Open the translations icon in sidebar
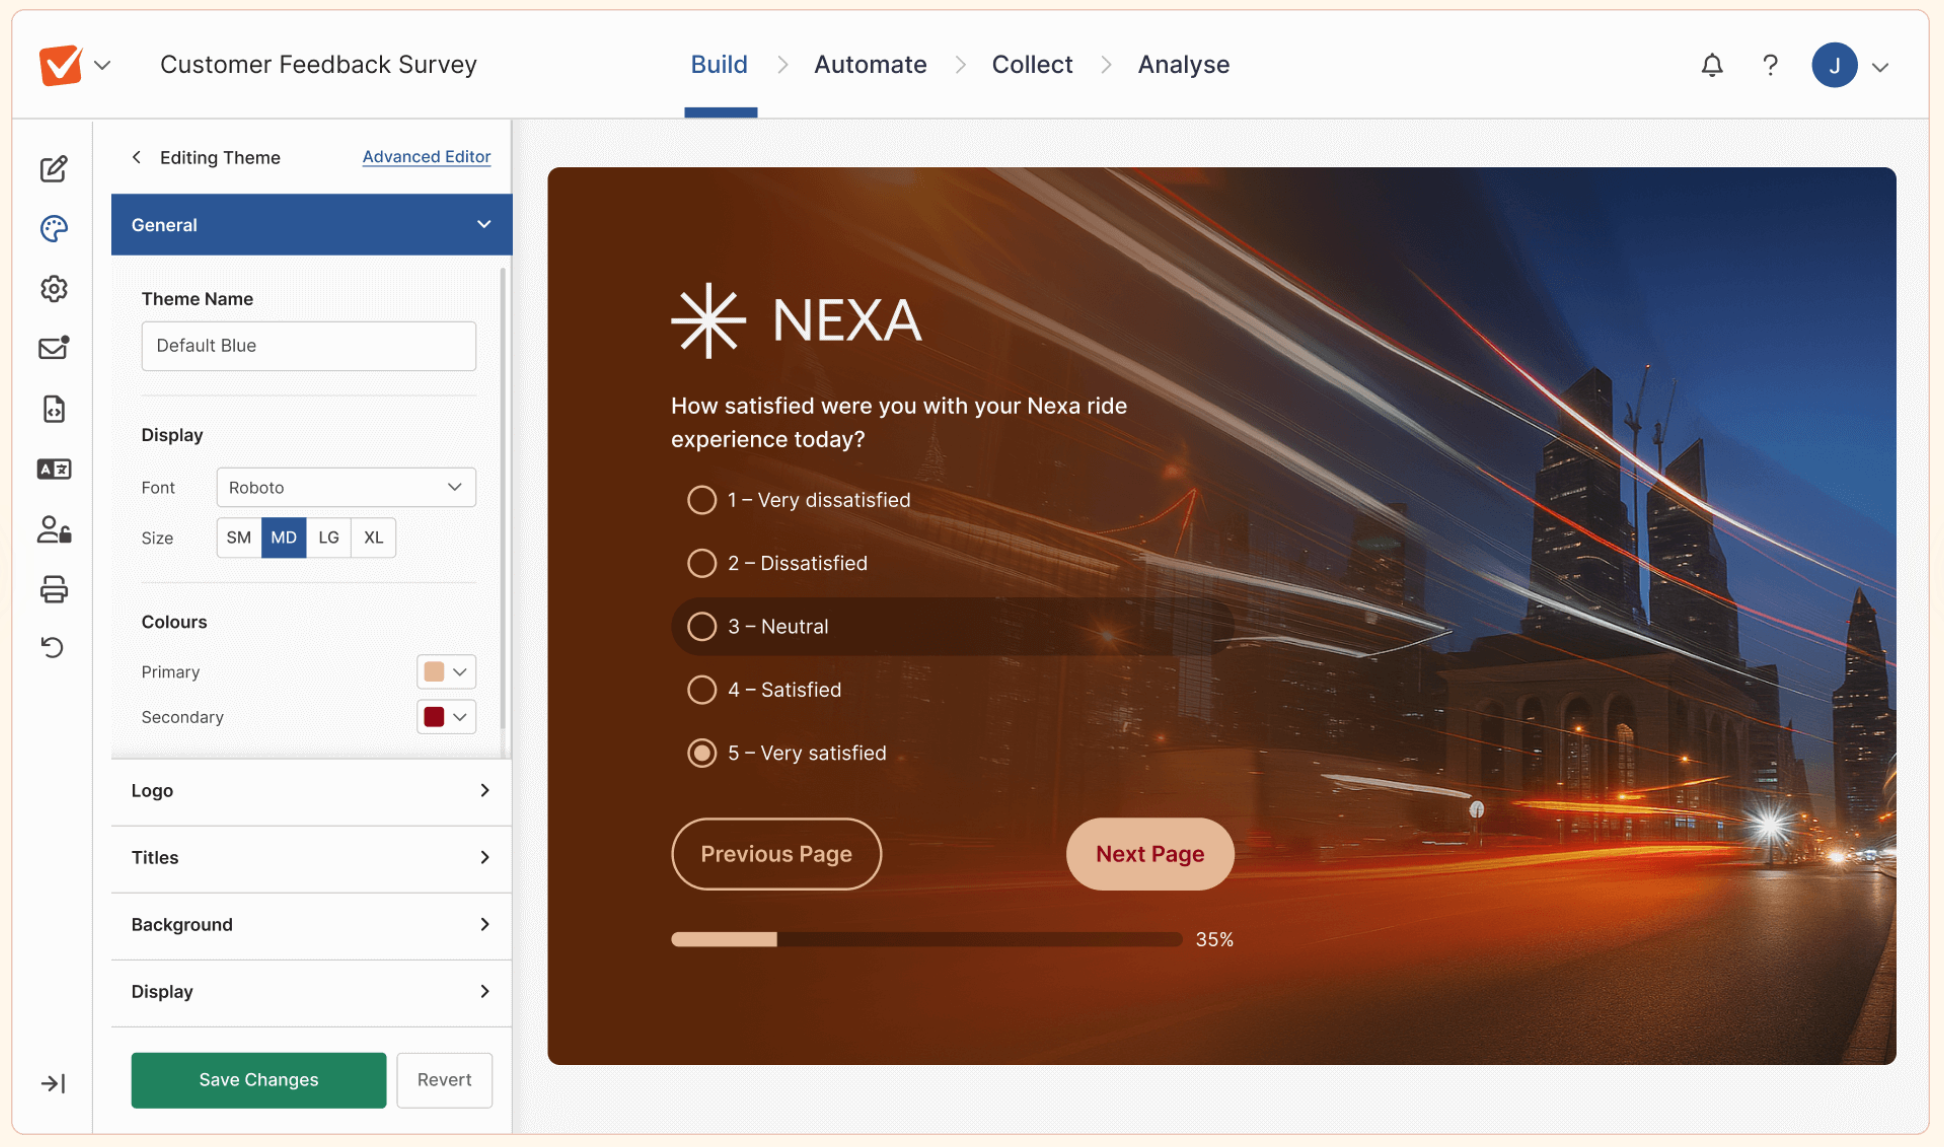The height and width of the screenshot is (1147, 1944). coord(54,468)
